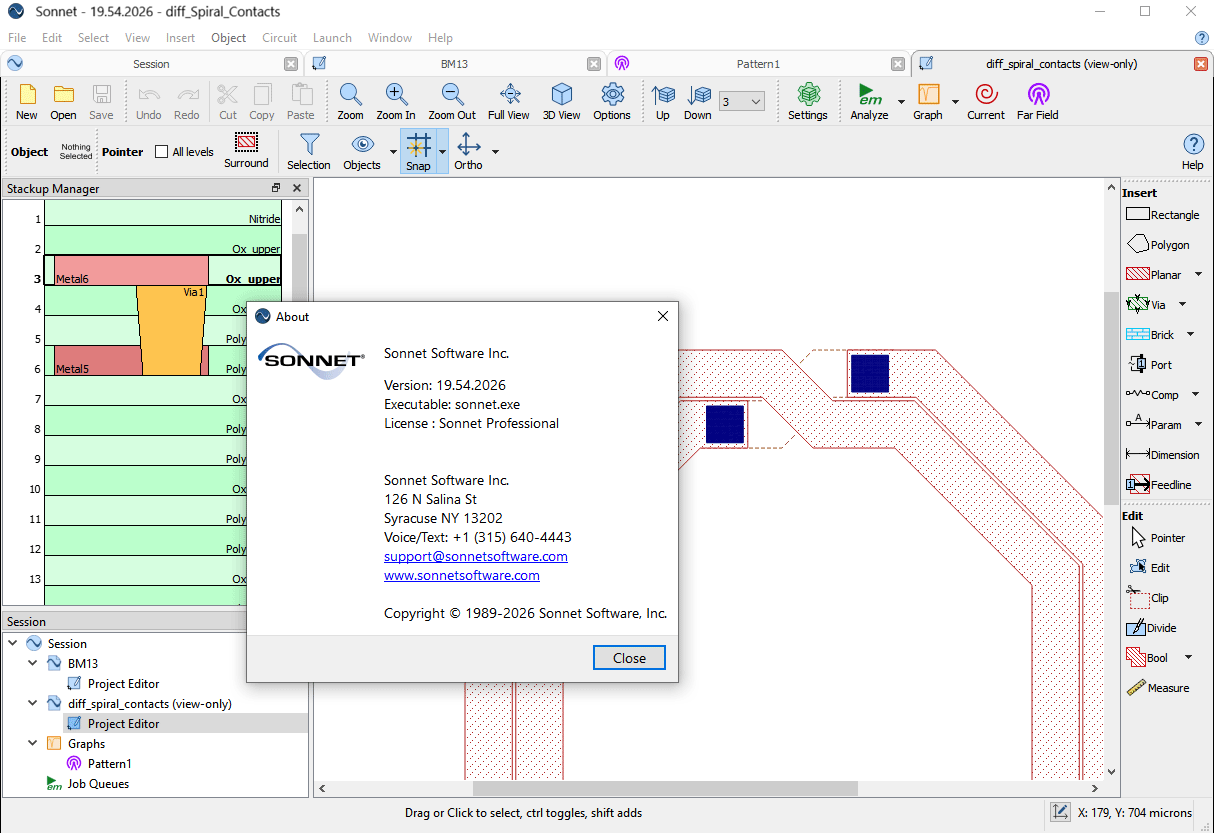The width and height of the screenshot is (1214, 833).
Task: Select the Via1 orange block in stackup
Action: pos(171,330)
